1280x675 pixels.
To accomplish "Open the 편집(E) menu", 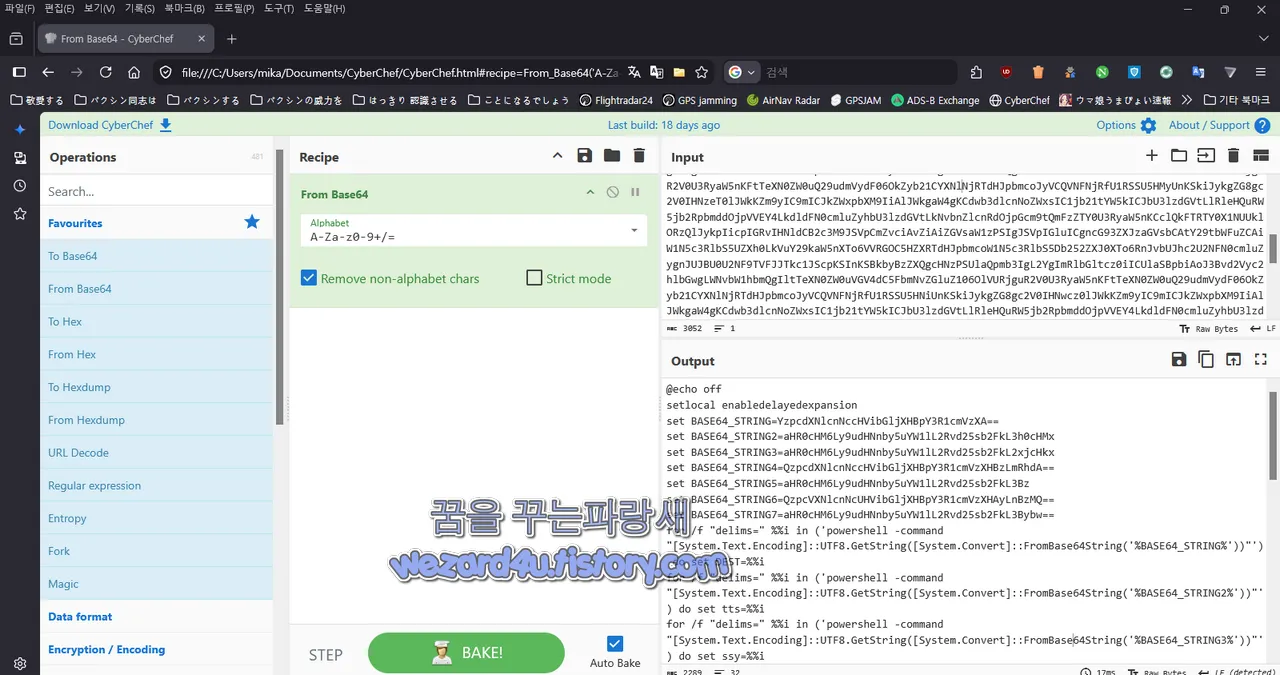I will click(x=59, y=8).
